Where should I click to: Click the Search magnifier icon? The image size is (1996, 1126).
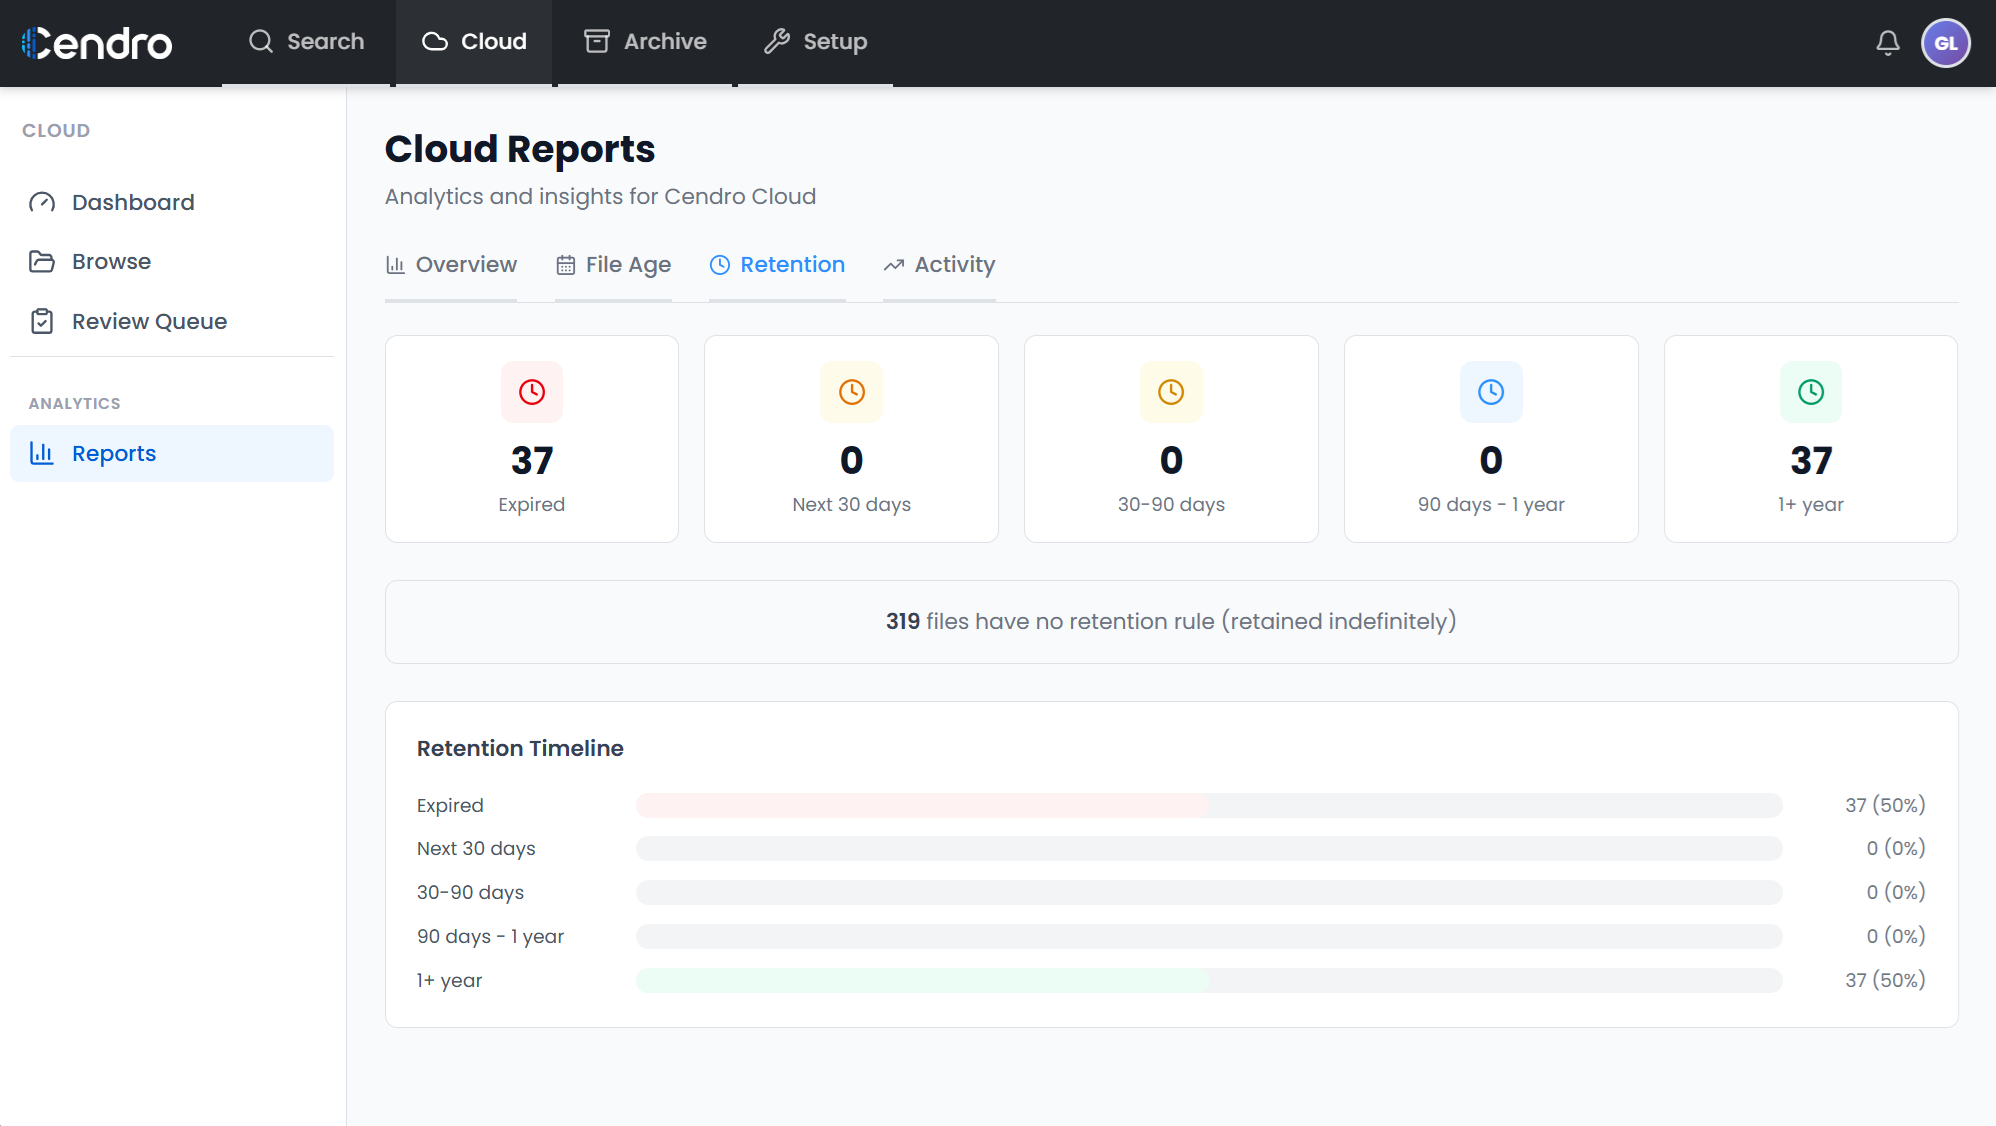(x=261, y=41)
